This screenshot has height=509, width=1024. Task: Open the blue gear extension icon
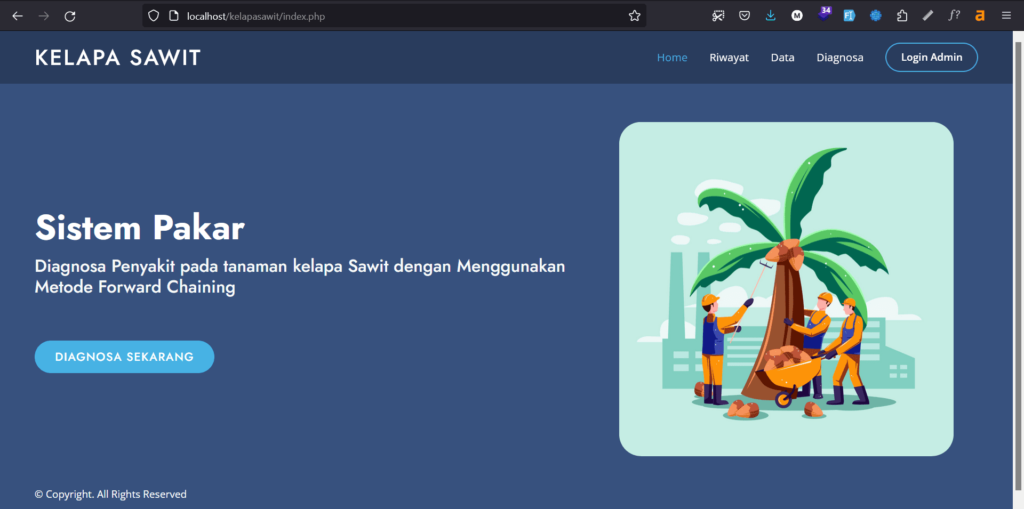876,16
